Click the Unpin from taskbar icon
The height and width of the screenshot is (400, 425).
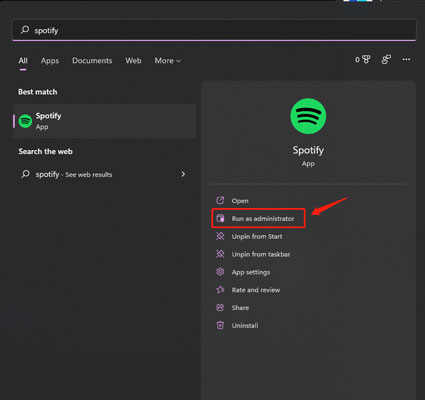tap(220, 254)
